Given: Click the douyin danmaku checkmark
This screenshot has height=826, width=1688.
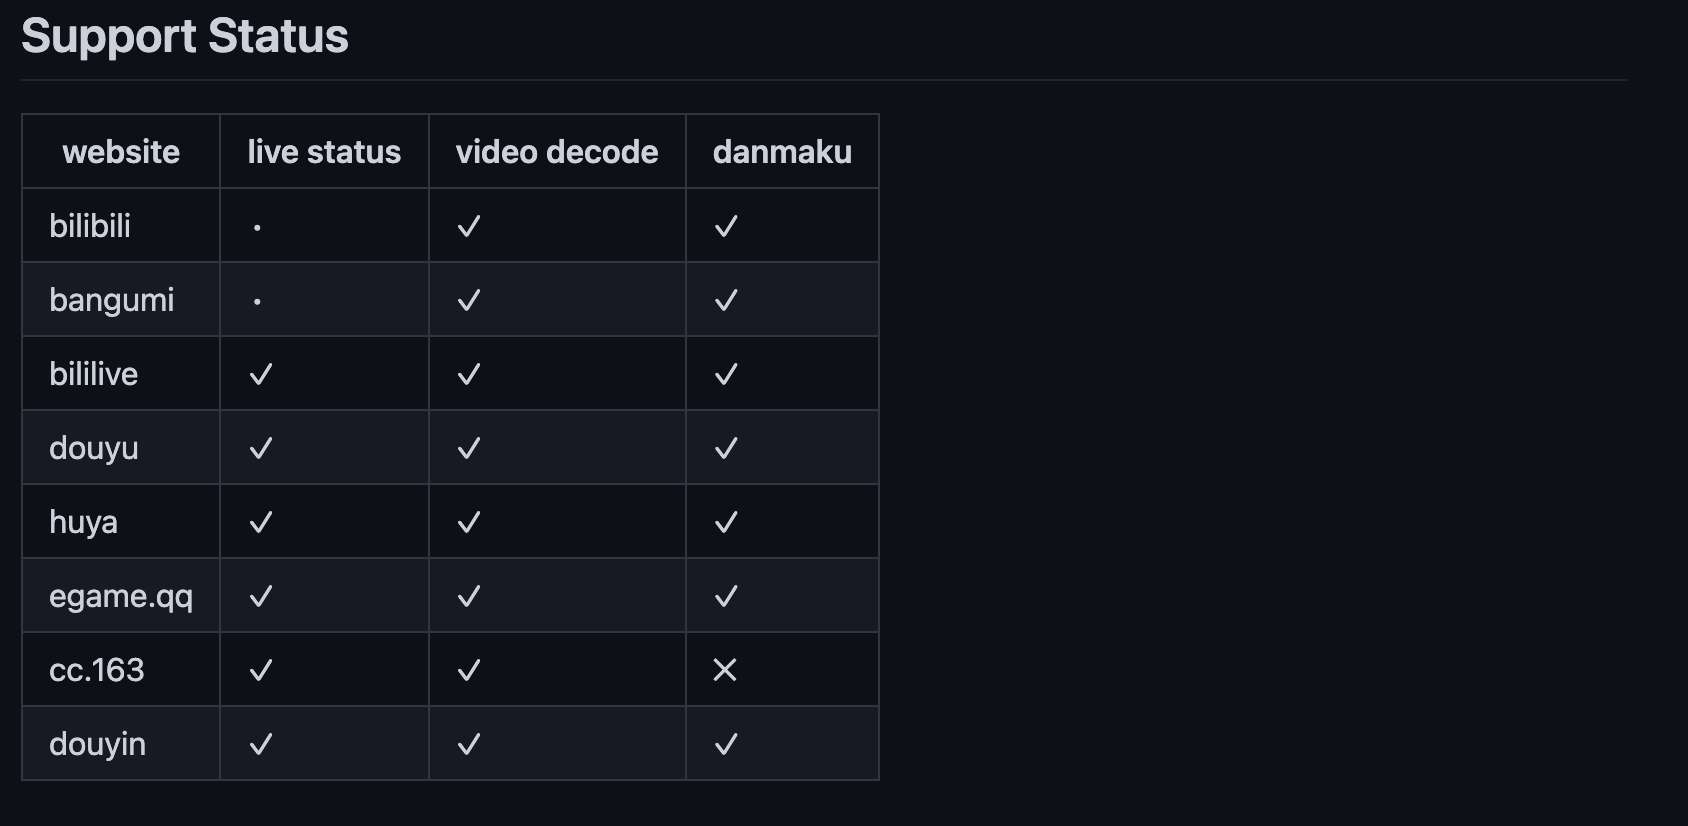Looking at the screenshot, I should 726,744.
